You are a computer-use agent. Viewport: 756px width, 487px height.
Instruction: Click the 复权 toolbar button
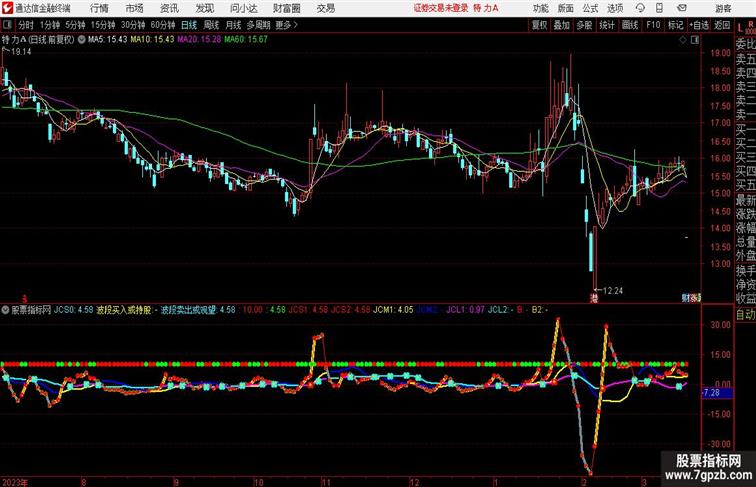539,25
